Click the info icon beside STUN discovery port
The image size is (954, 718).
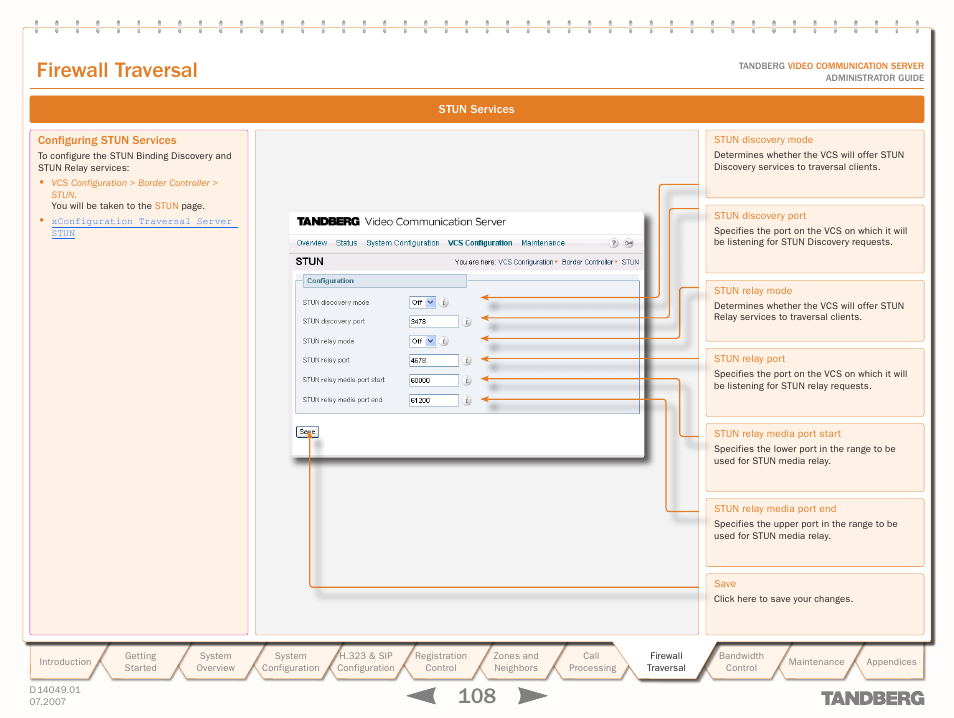467,322
